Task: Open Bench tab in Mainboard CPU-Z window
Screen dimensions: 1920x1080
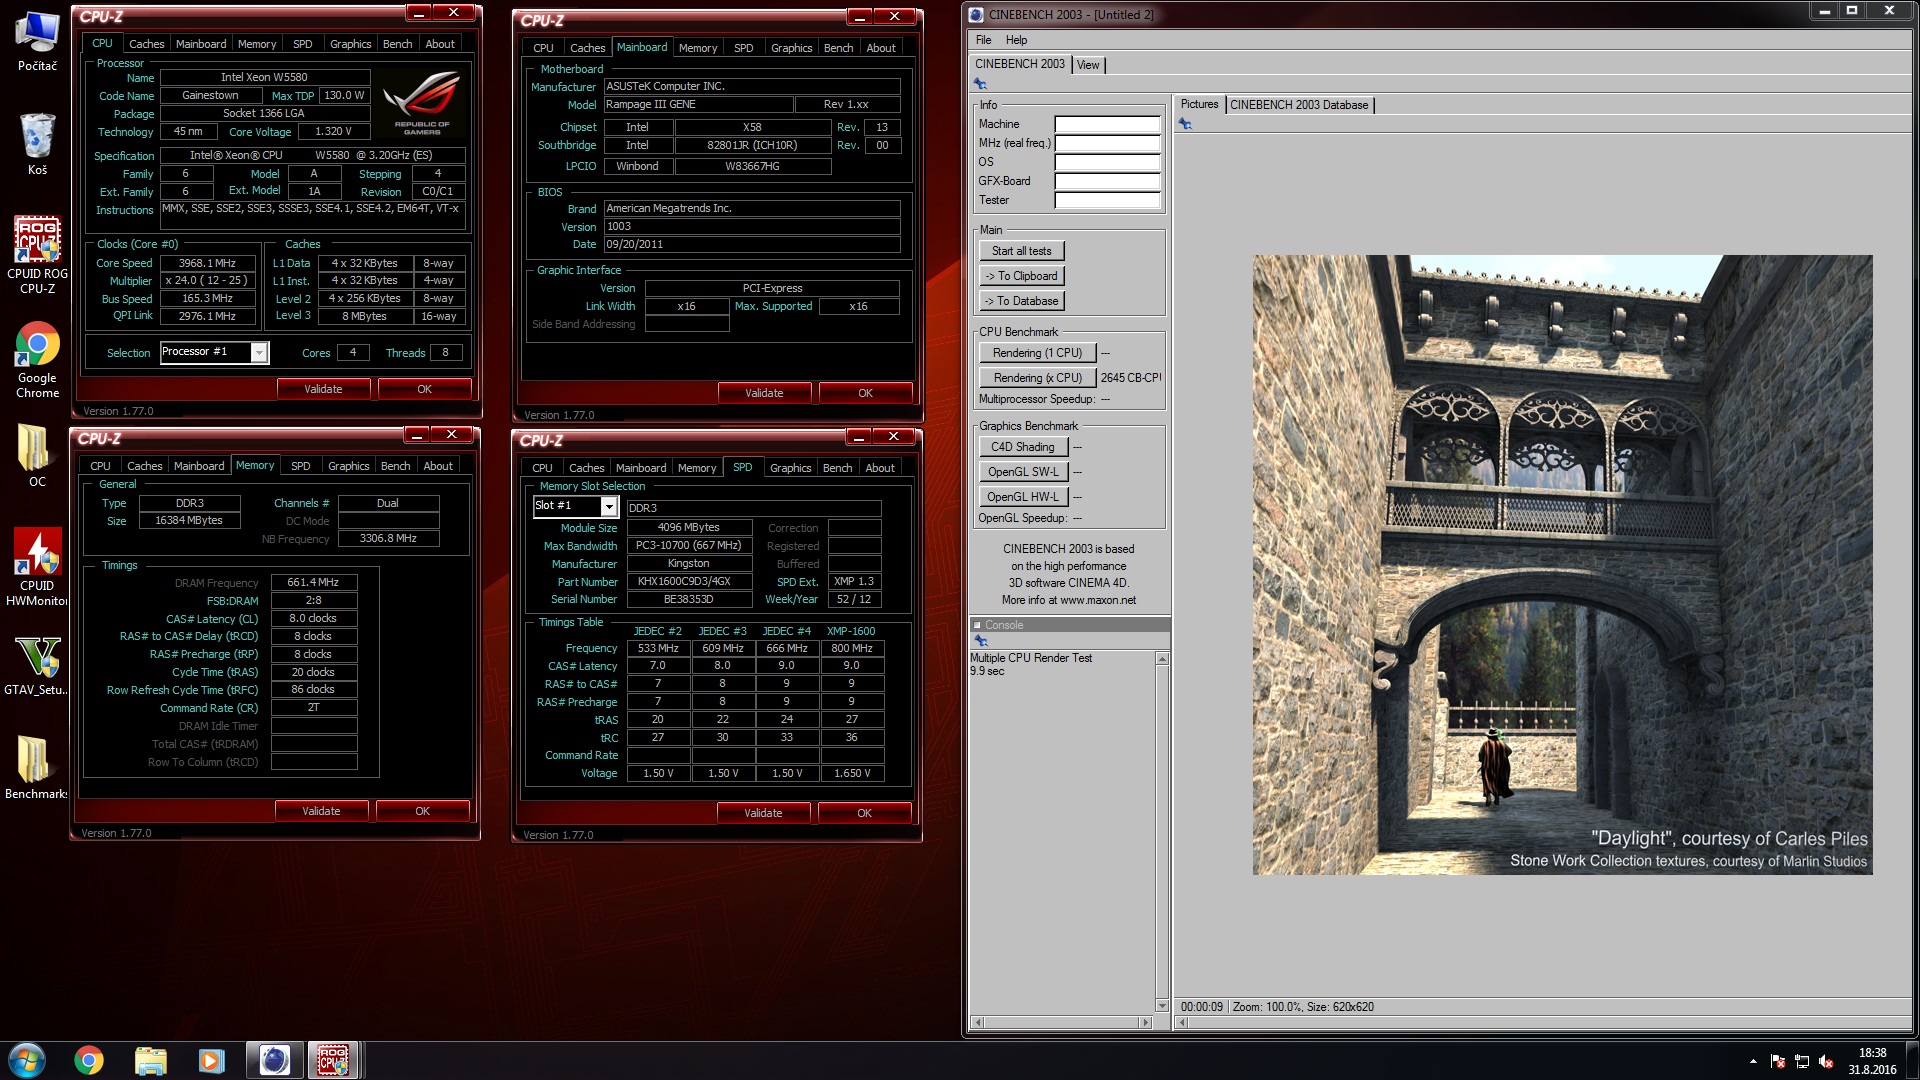Action: 838,48
